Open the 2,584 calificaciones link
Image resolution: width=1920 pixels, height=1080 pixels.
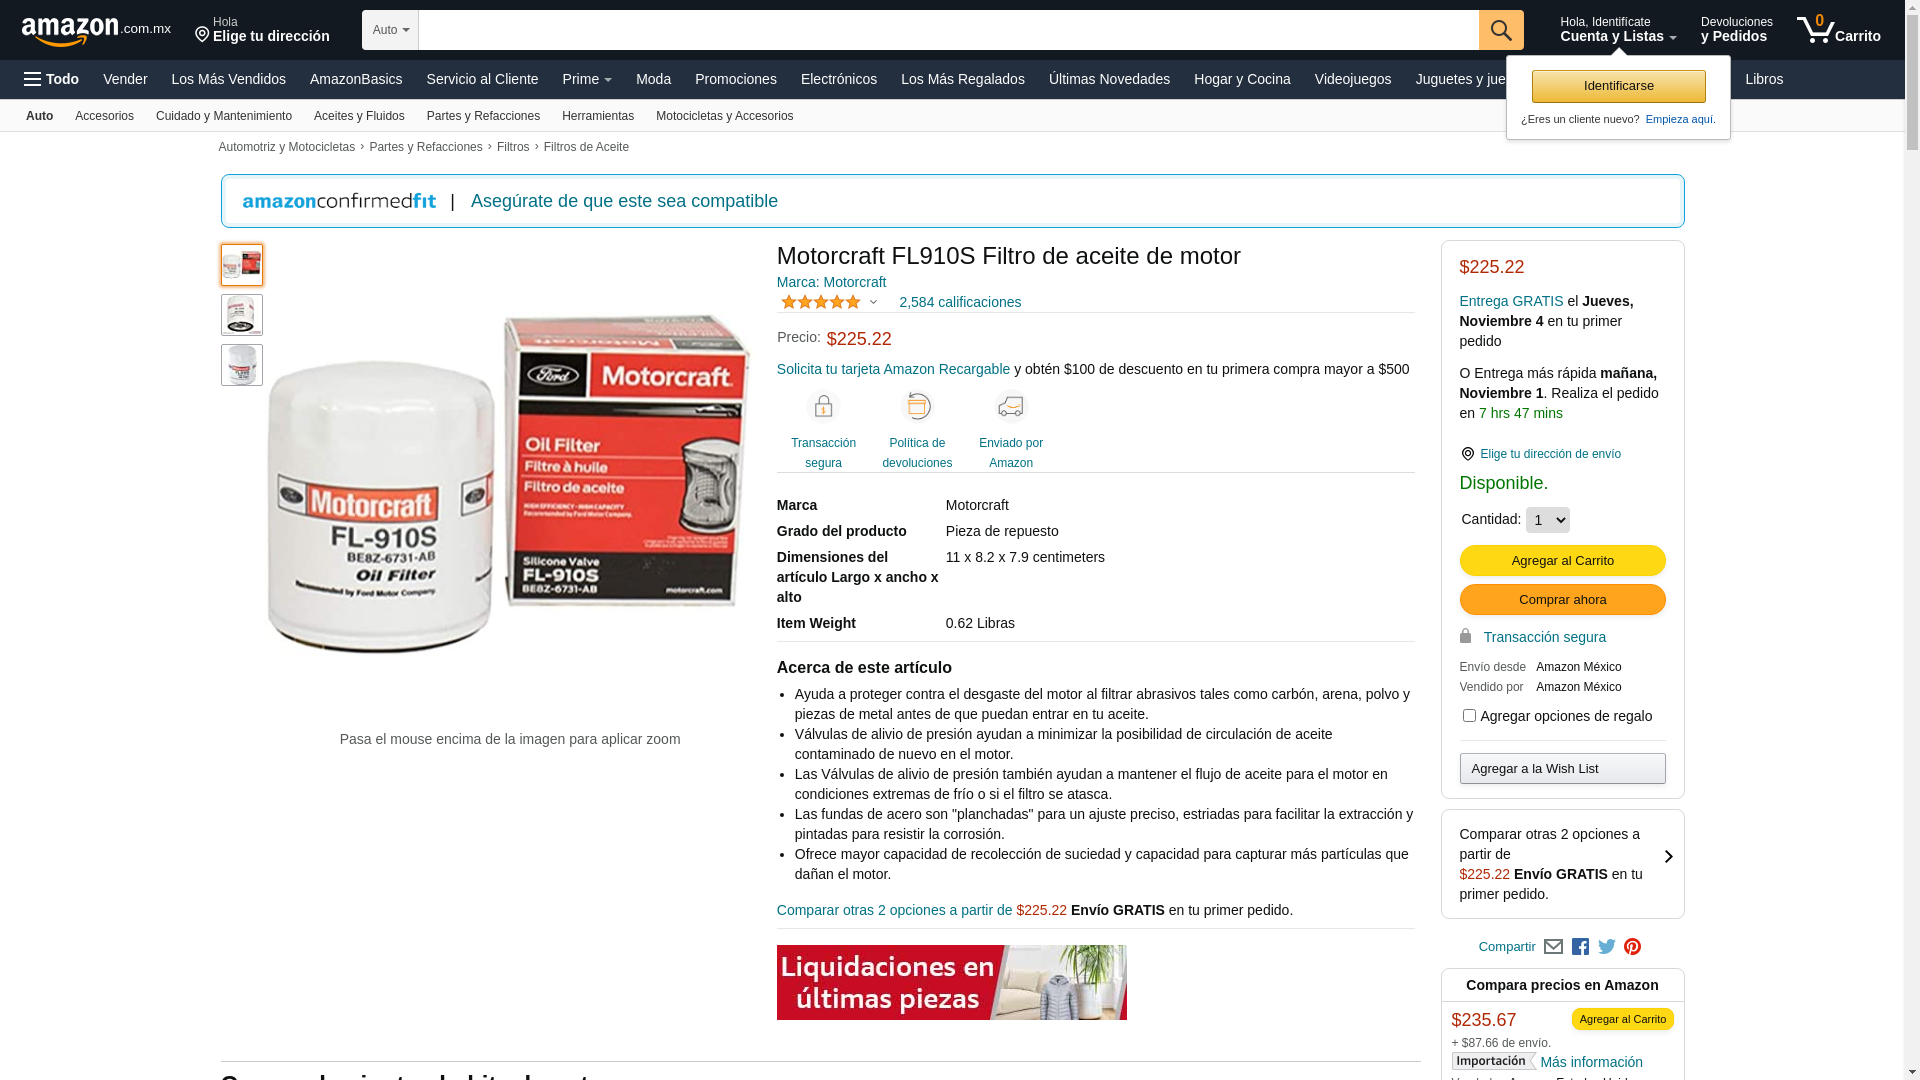pos(960,302)
